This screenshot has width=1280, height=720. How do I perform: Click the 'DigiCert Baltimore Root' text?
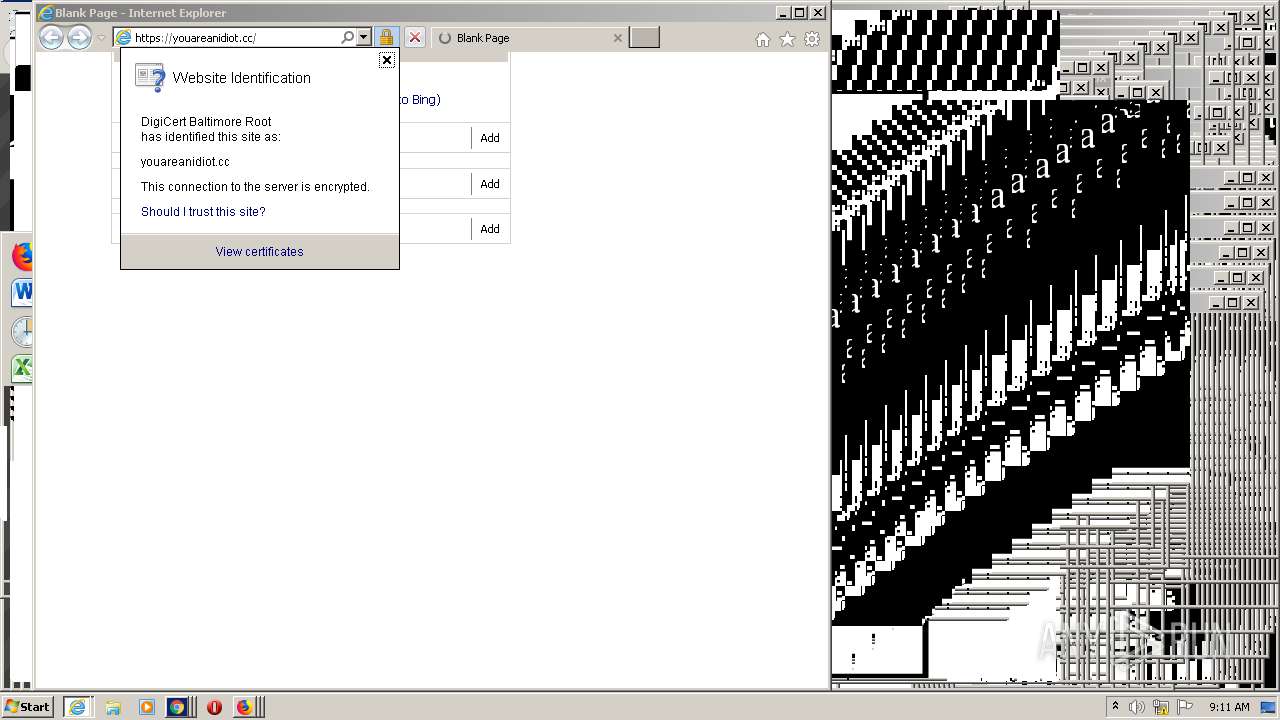[206, 122]
